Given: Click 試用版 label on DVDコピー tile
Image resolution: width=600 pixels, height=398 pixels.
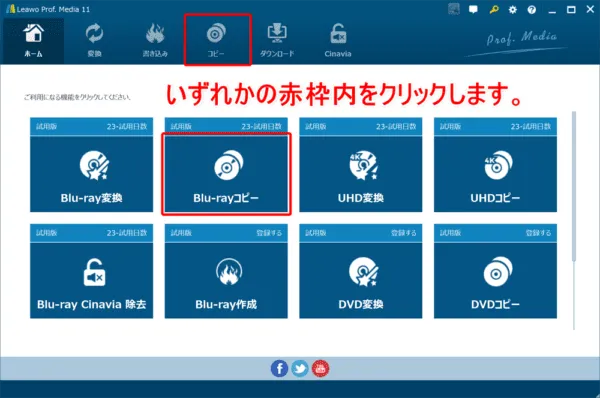Looking at the screenshot, I should pyautogui.click(x=450, y=233).
